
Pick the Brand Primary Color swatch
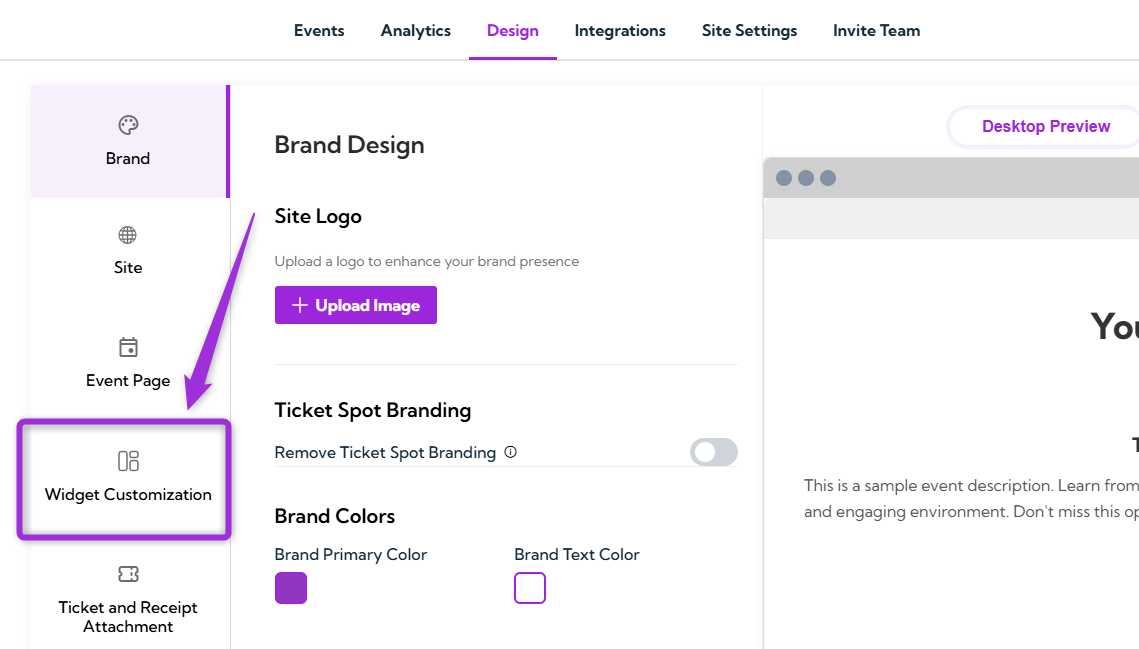[x=290, y=588]
